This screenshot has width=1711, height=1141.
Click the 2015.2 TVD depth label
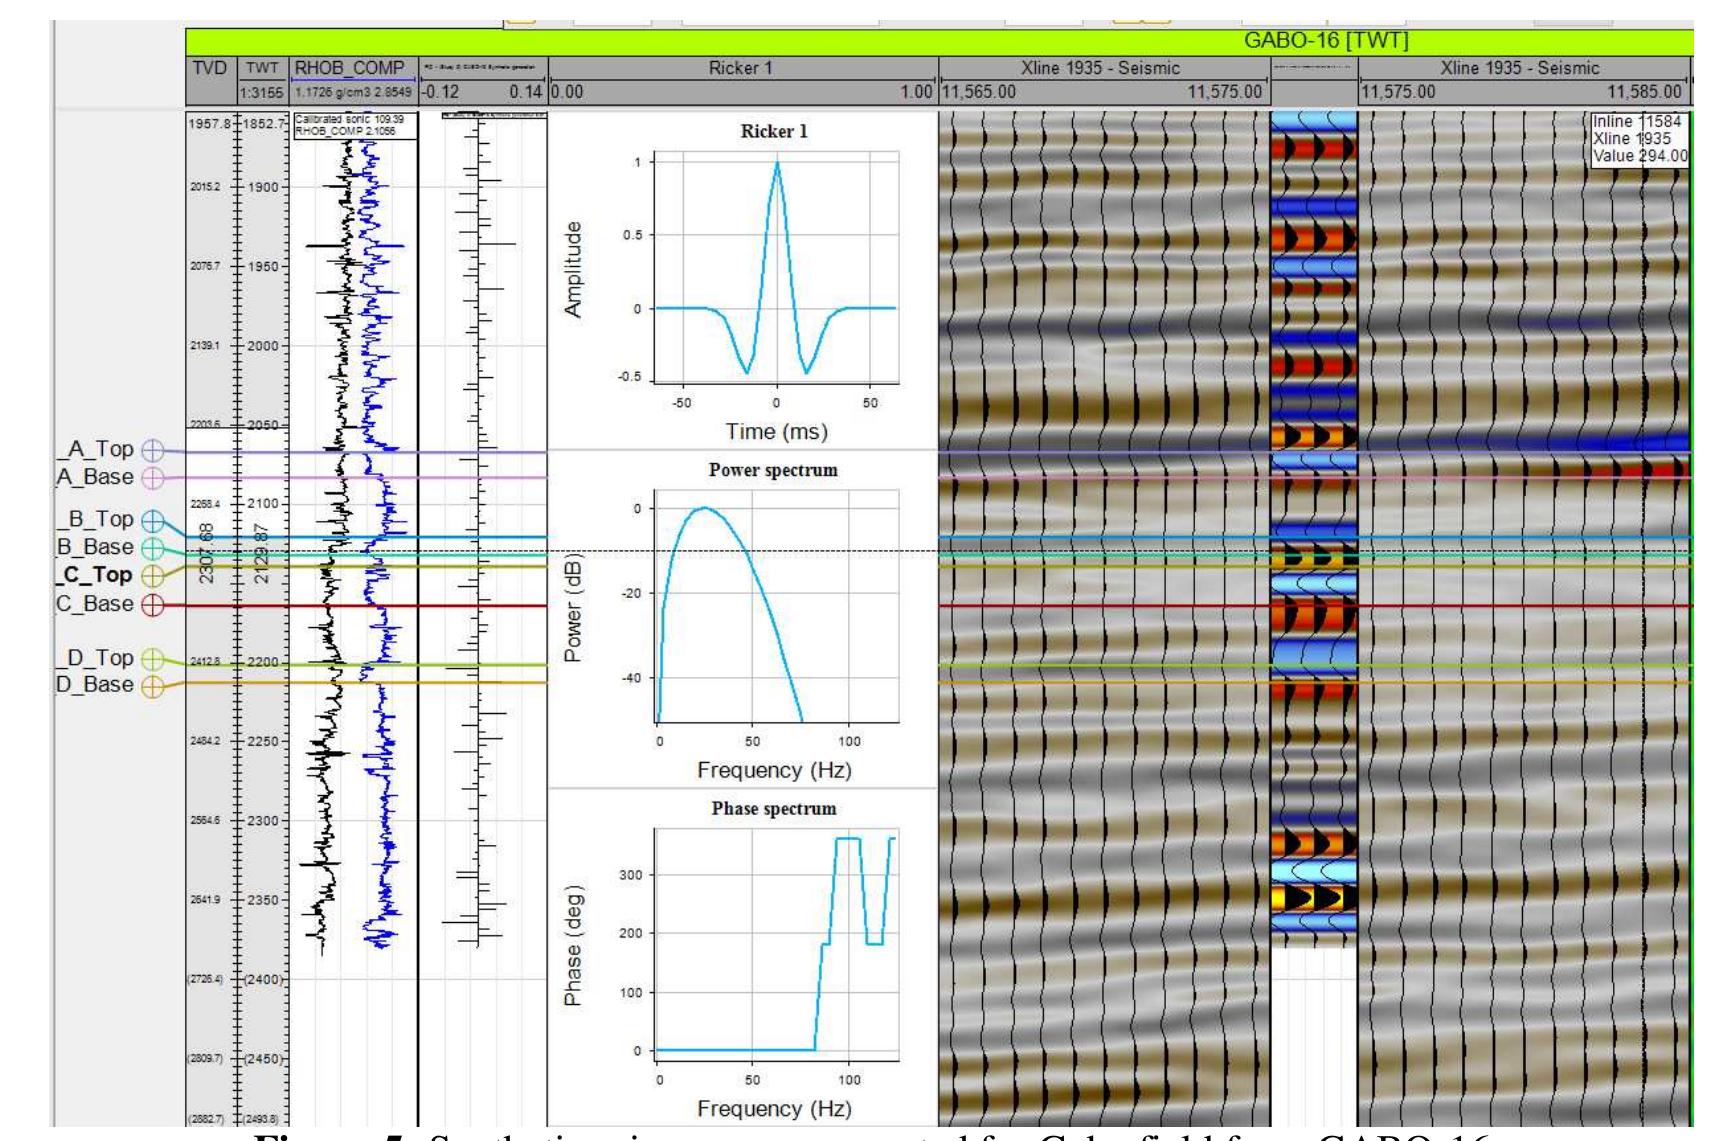coord(204,187)
